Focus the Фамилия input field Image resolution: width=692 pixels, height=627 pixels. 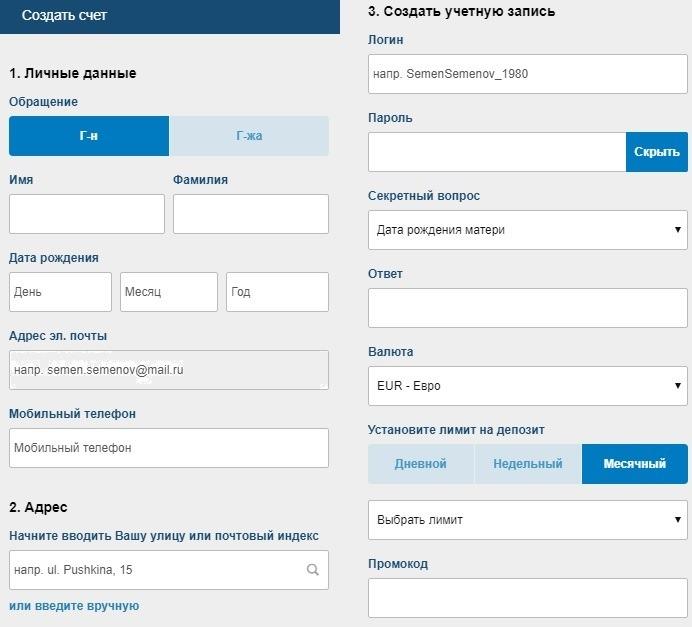[250, 214]
